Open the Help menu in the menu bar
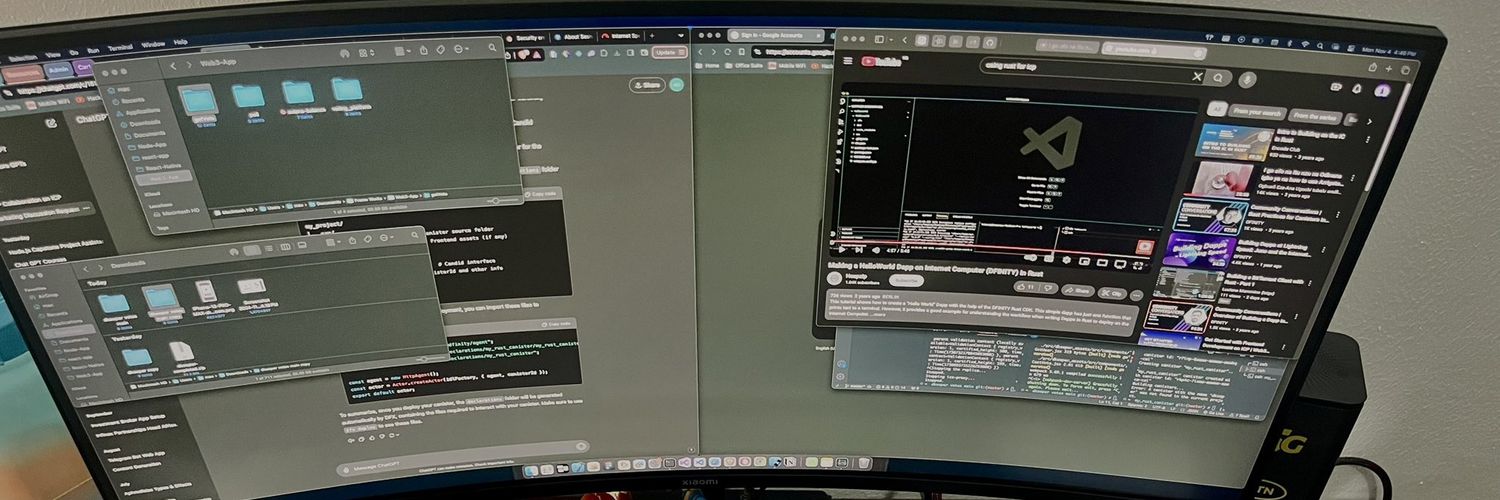The height and width of the screenshot is (500, 1500). click(181, 42)
